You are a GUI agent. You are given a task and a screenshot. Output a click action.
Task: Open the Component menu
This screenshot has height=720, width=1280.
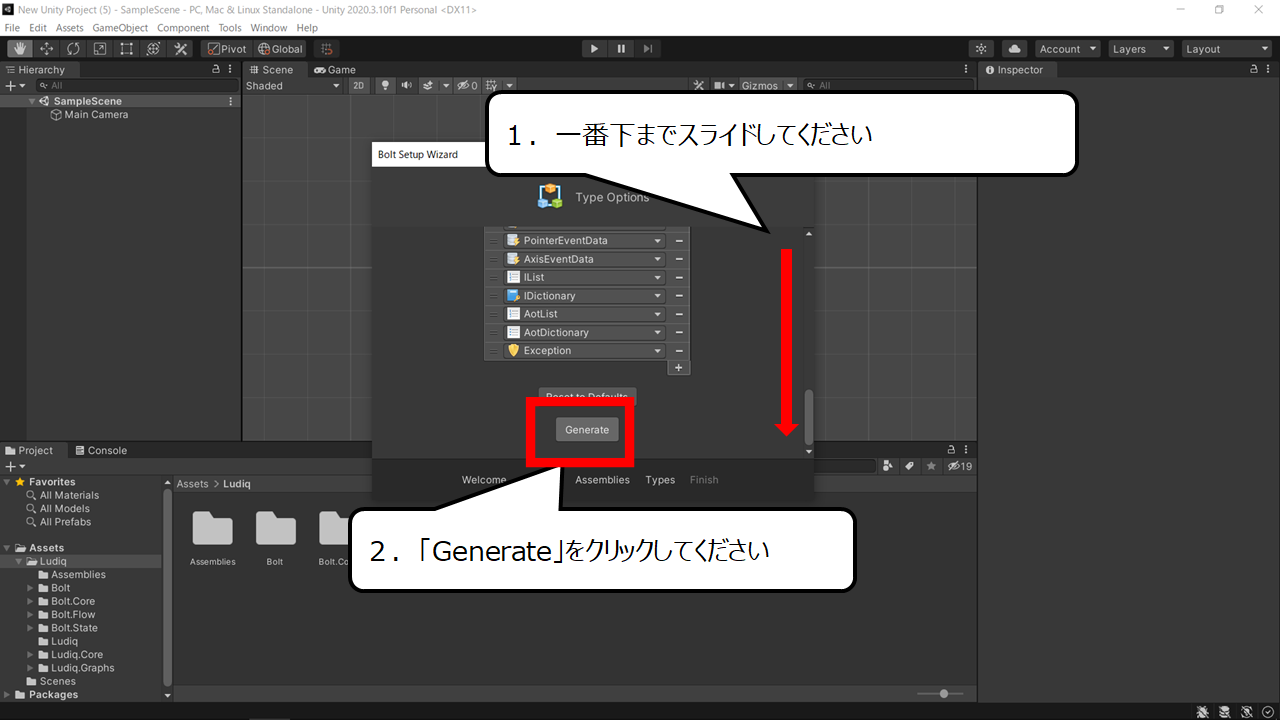(x=183, y=28)
